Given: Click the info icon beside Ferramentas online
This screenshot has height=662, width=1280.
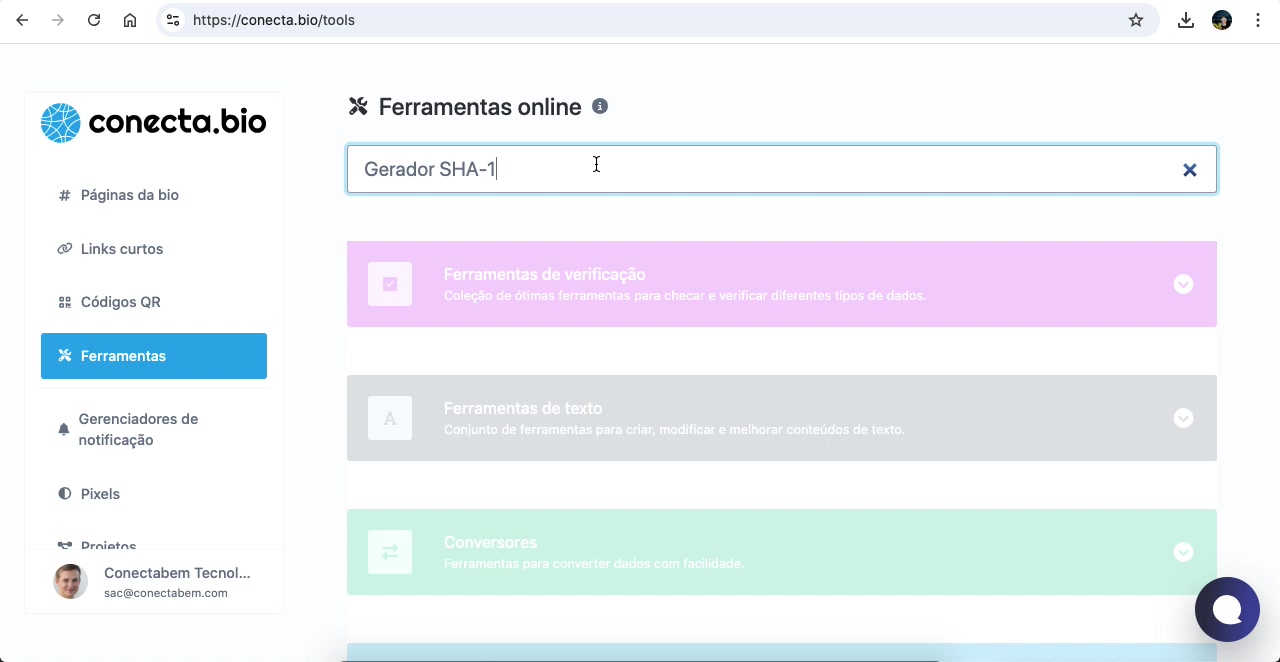Looking at the screenshot, I should (x=600, y=106).
